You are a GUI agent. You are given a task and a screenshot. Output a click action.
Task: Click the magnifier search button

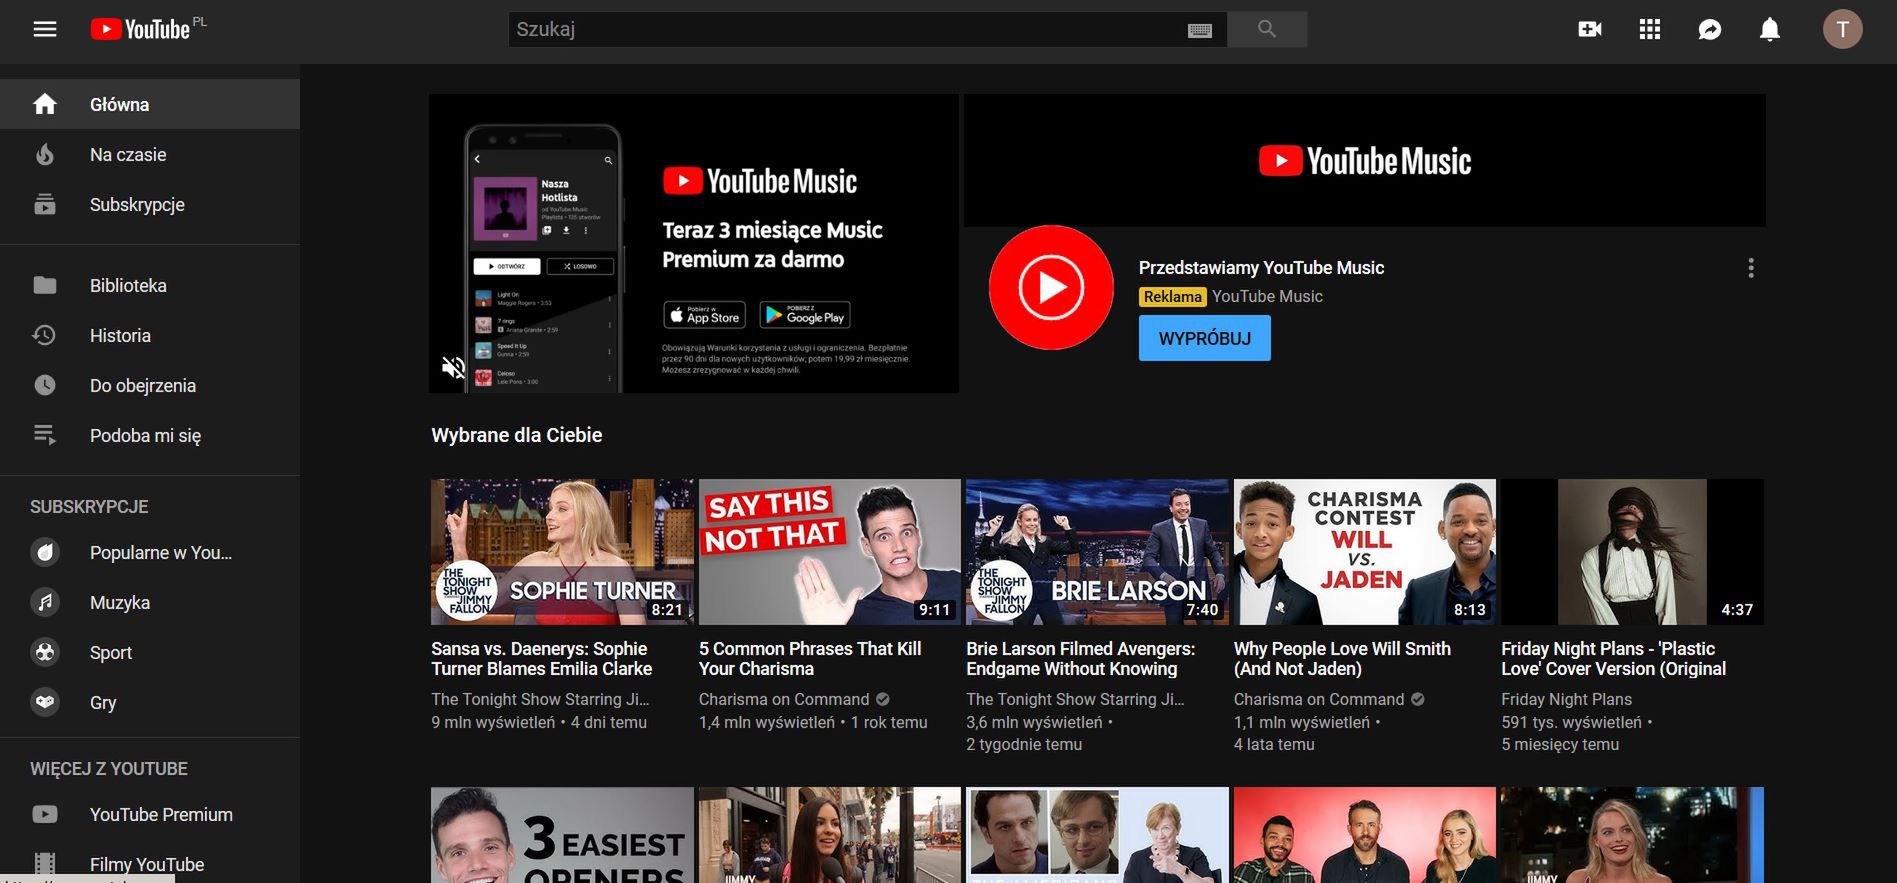1267,29
